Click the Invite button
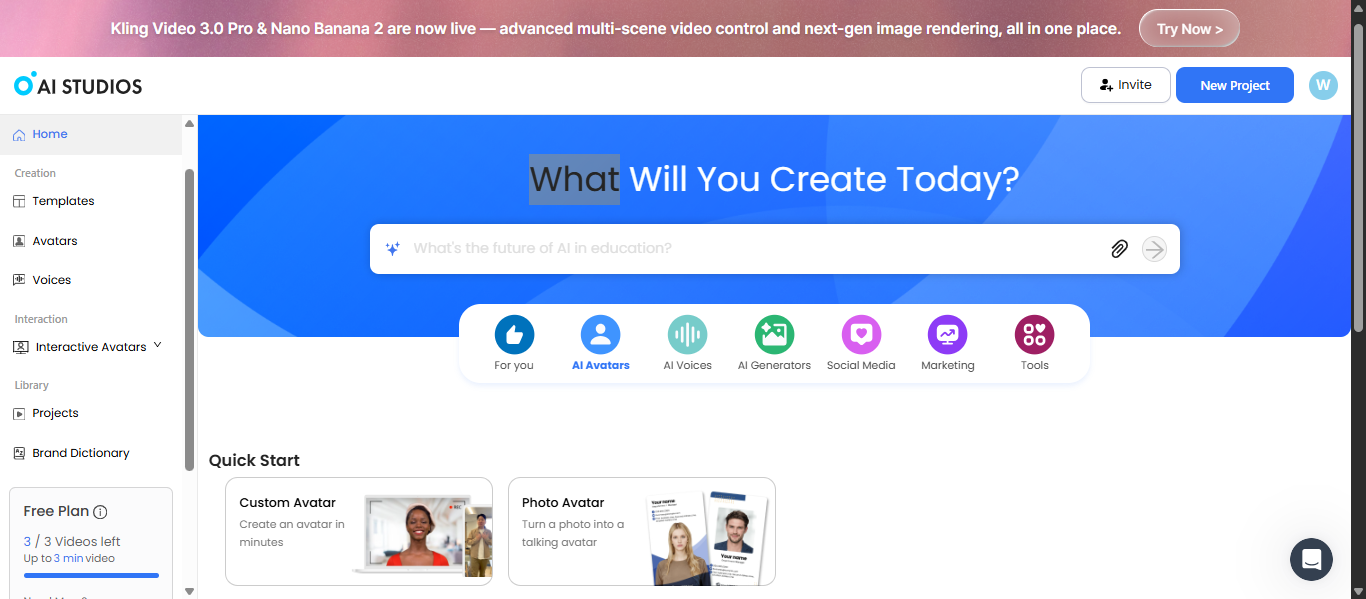The width and height of the screenshot is (1366, 599). tap(1125, 85)
